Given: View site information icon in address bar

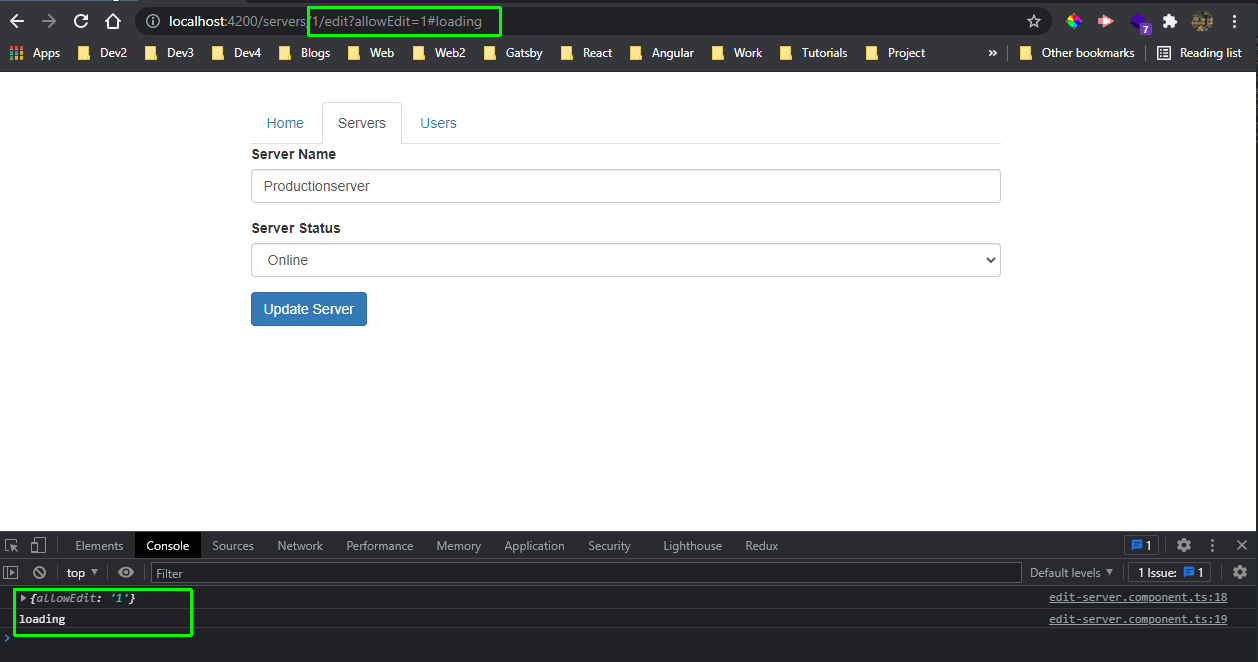Looking at the screenshot, I should [153, 21].
